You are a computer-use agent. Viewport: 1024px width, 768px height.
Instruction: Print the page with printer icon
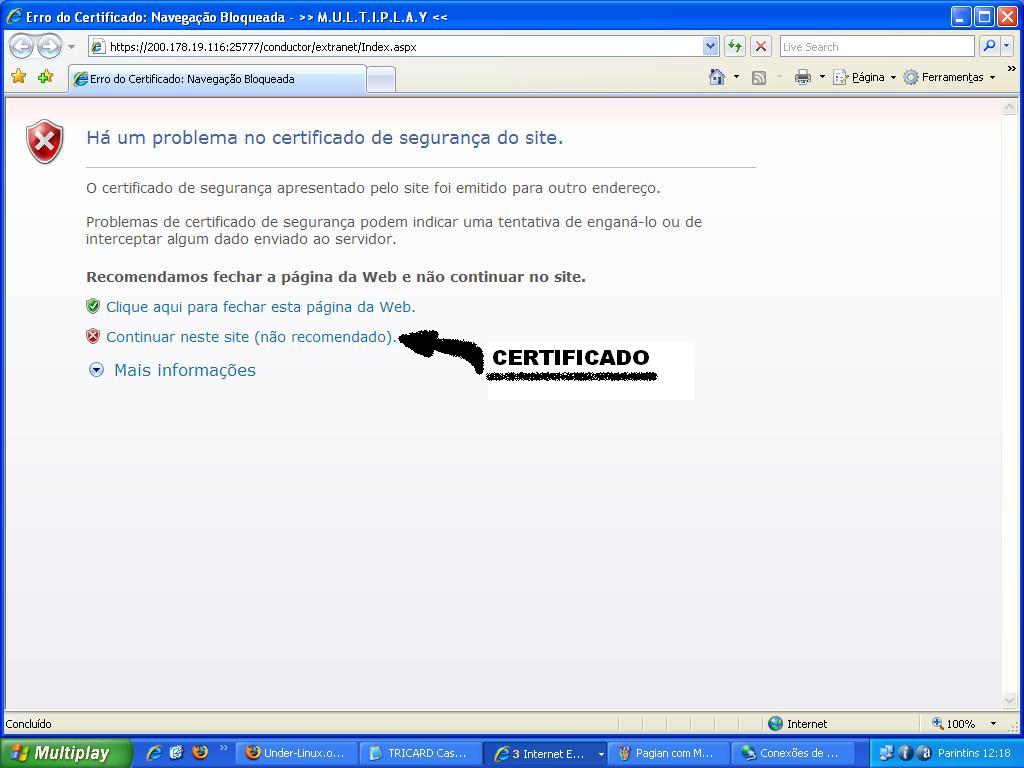pyautogui.click(x=803, y=77)
